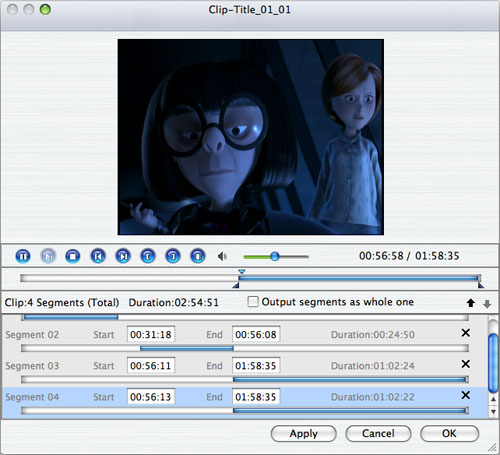Click the total Duration:02:54:51 label
The width and height of the screenshot is (500, 455).
click(x=174, y=303)
